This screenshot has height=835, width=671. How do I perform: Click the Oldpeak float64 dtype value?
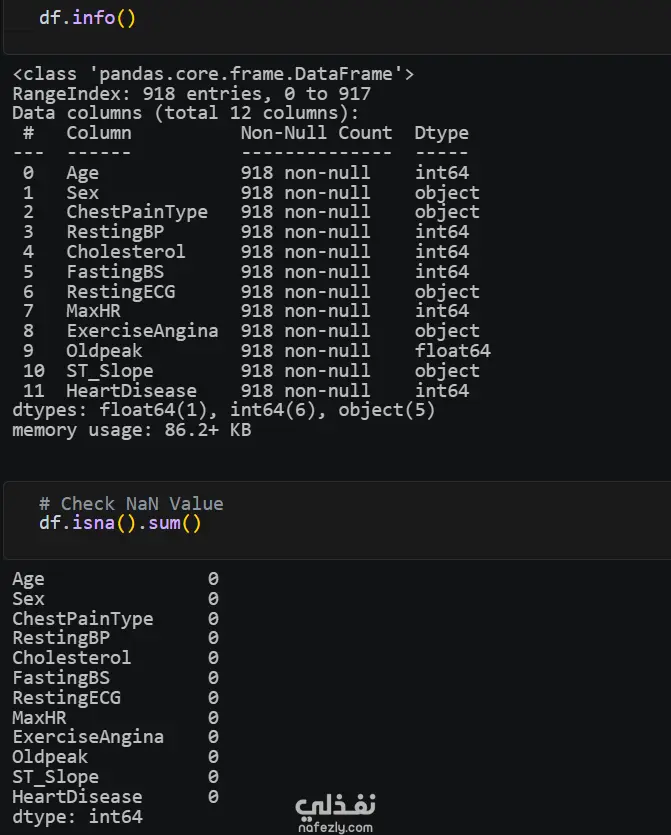point(453,350)
